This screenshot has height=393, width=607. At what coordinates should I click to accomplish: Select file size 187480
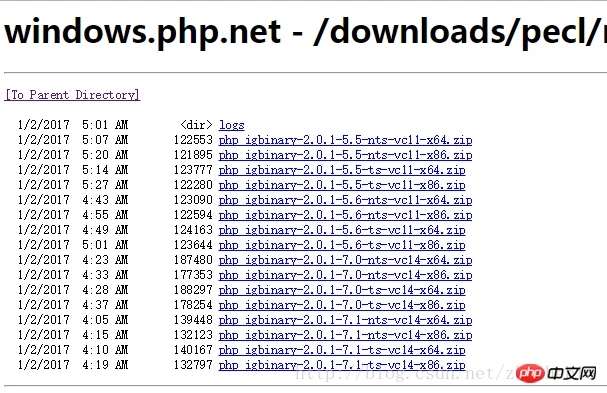click(193, 260)
